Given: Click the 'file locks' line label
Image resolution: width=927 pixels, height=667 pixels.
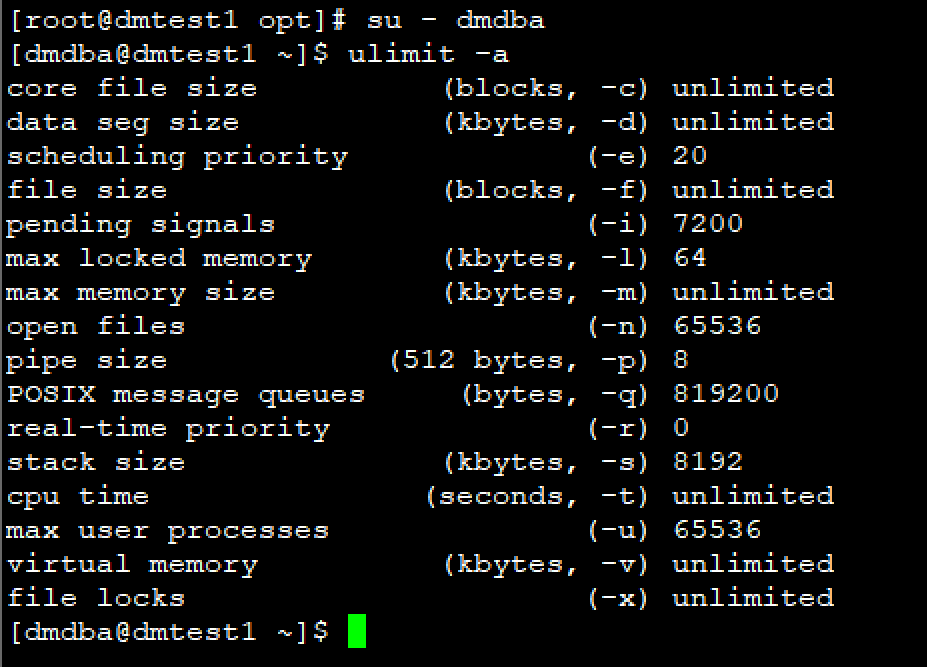Looking at the screenshot, I should 96,598.
